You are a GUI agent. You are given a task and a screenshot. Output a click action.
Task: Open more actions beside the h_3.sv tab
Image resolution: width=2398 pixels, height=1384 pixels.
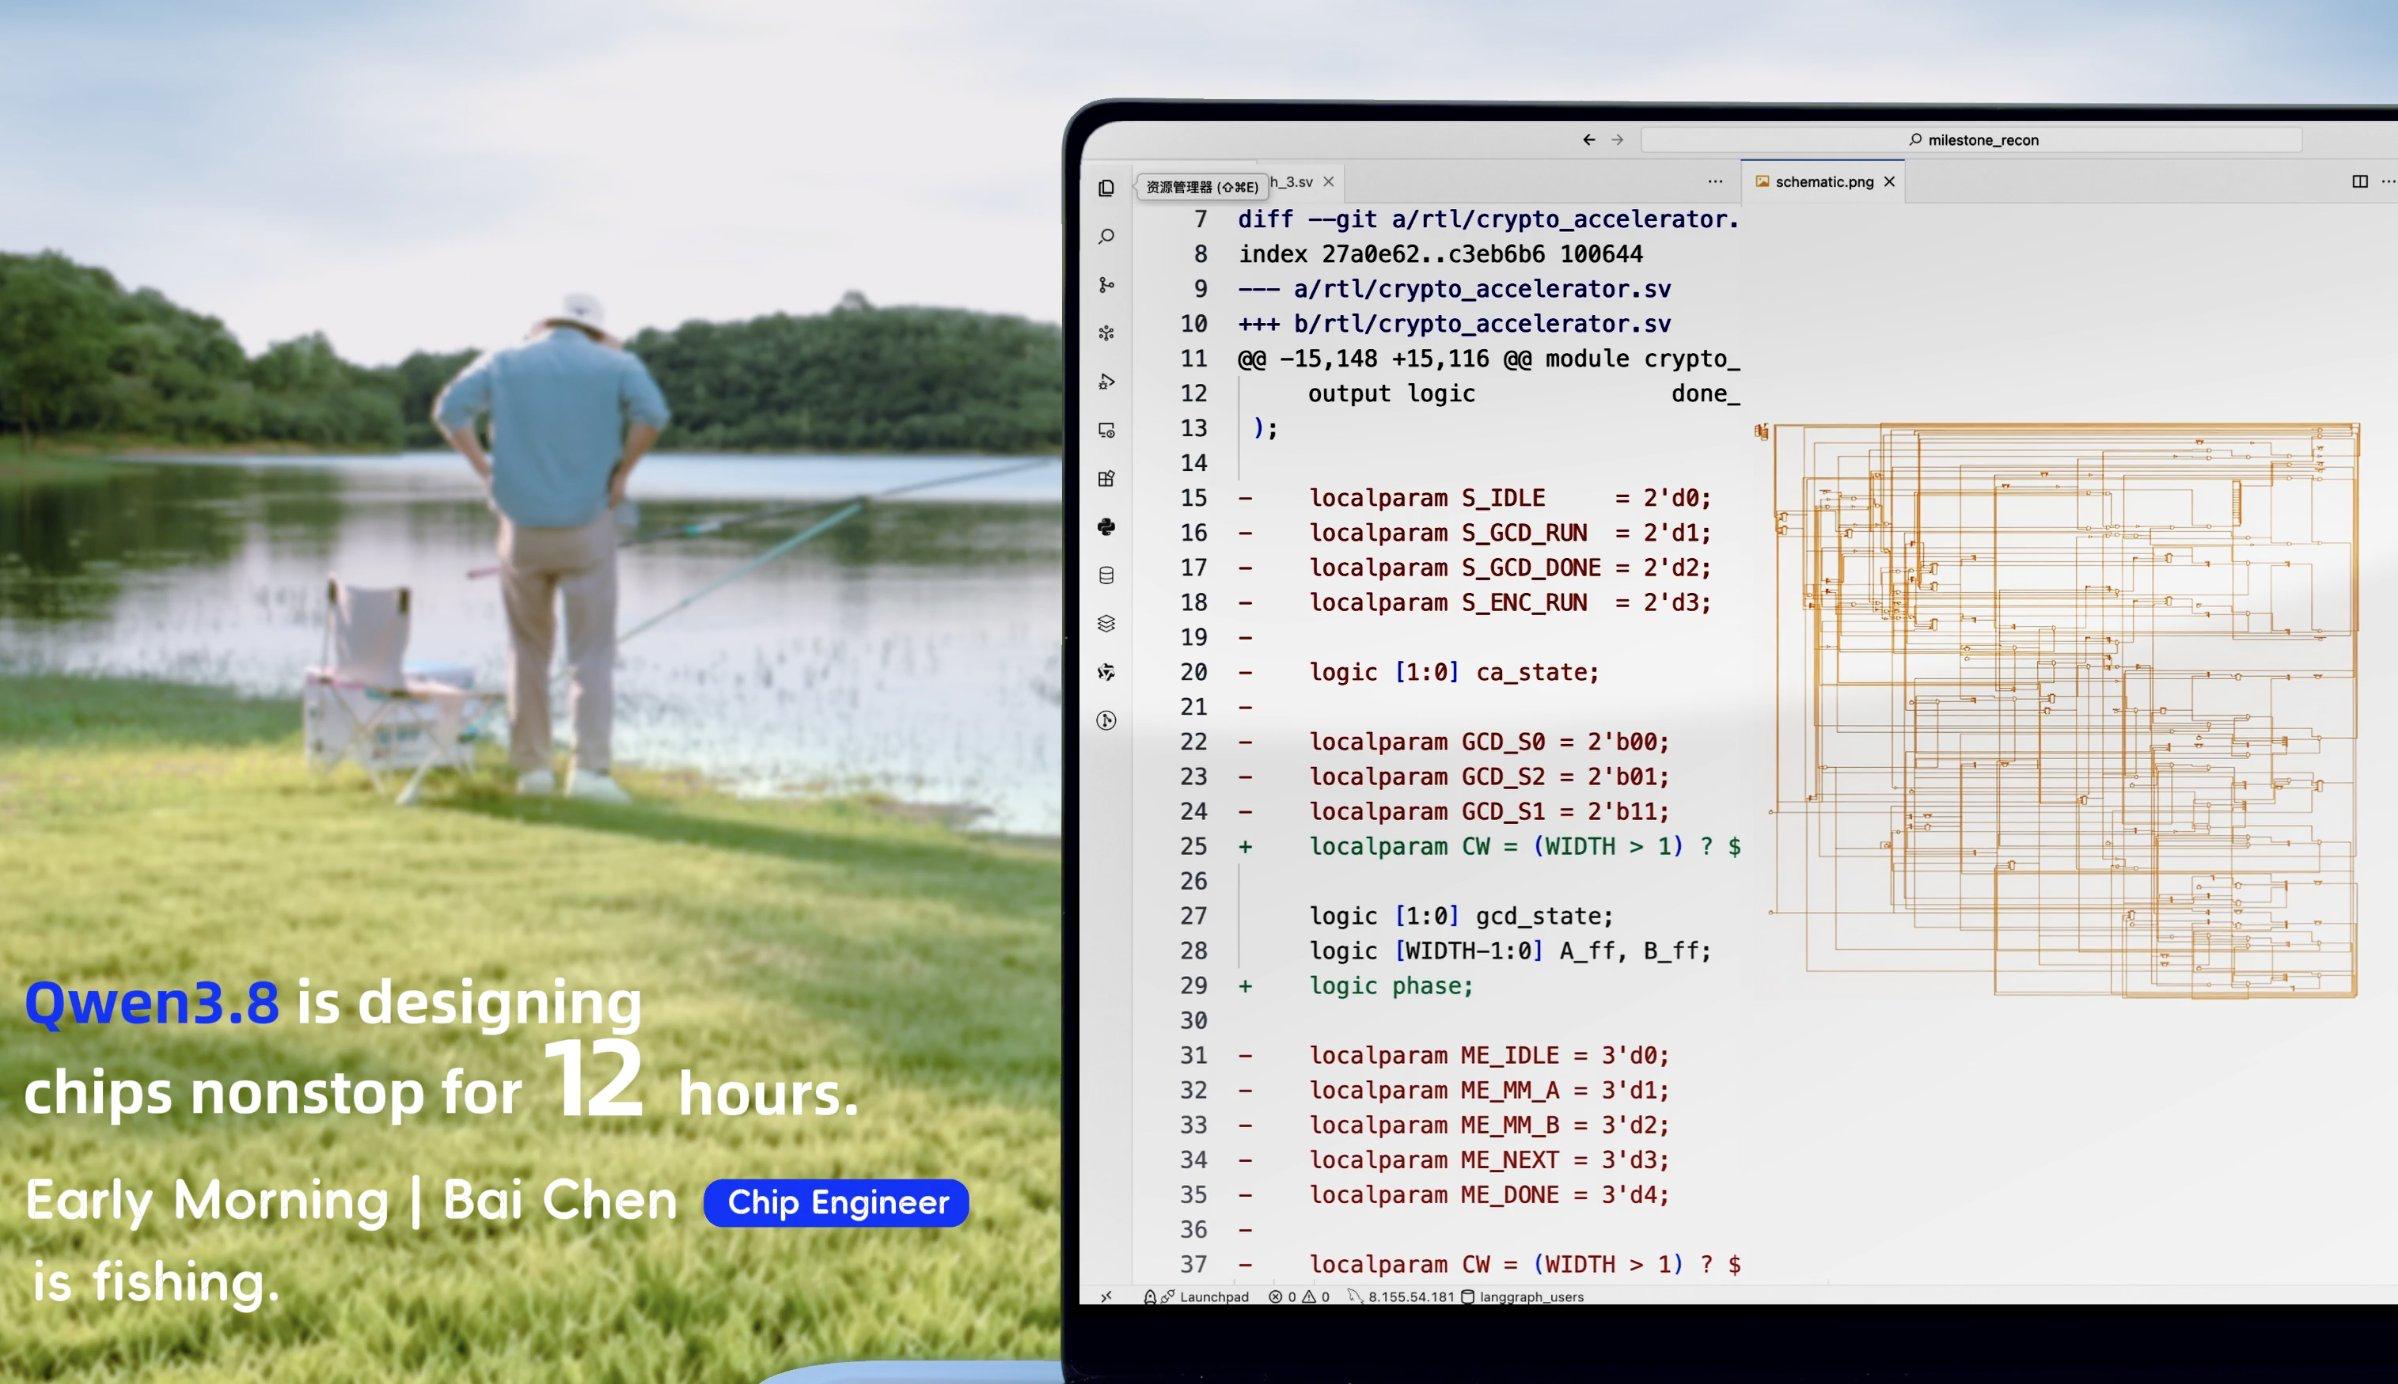[1715, 182]
